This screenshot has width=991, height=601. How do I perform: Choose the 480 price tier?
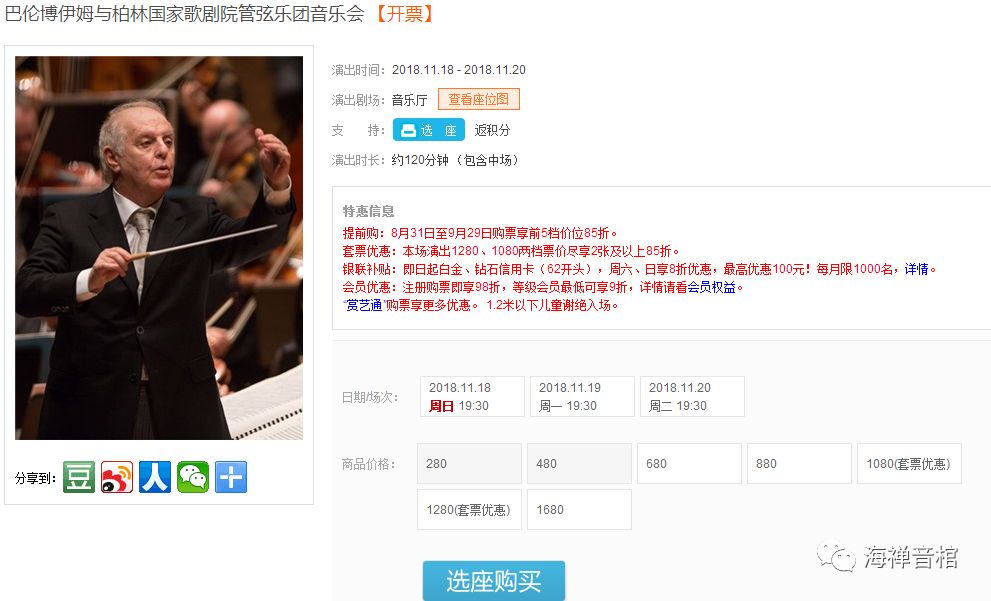coord(579,463)
